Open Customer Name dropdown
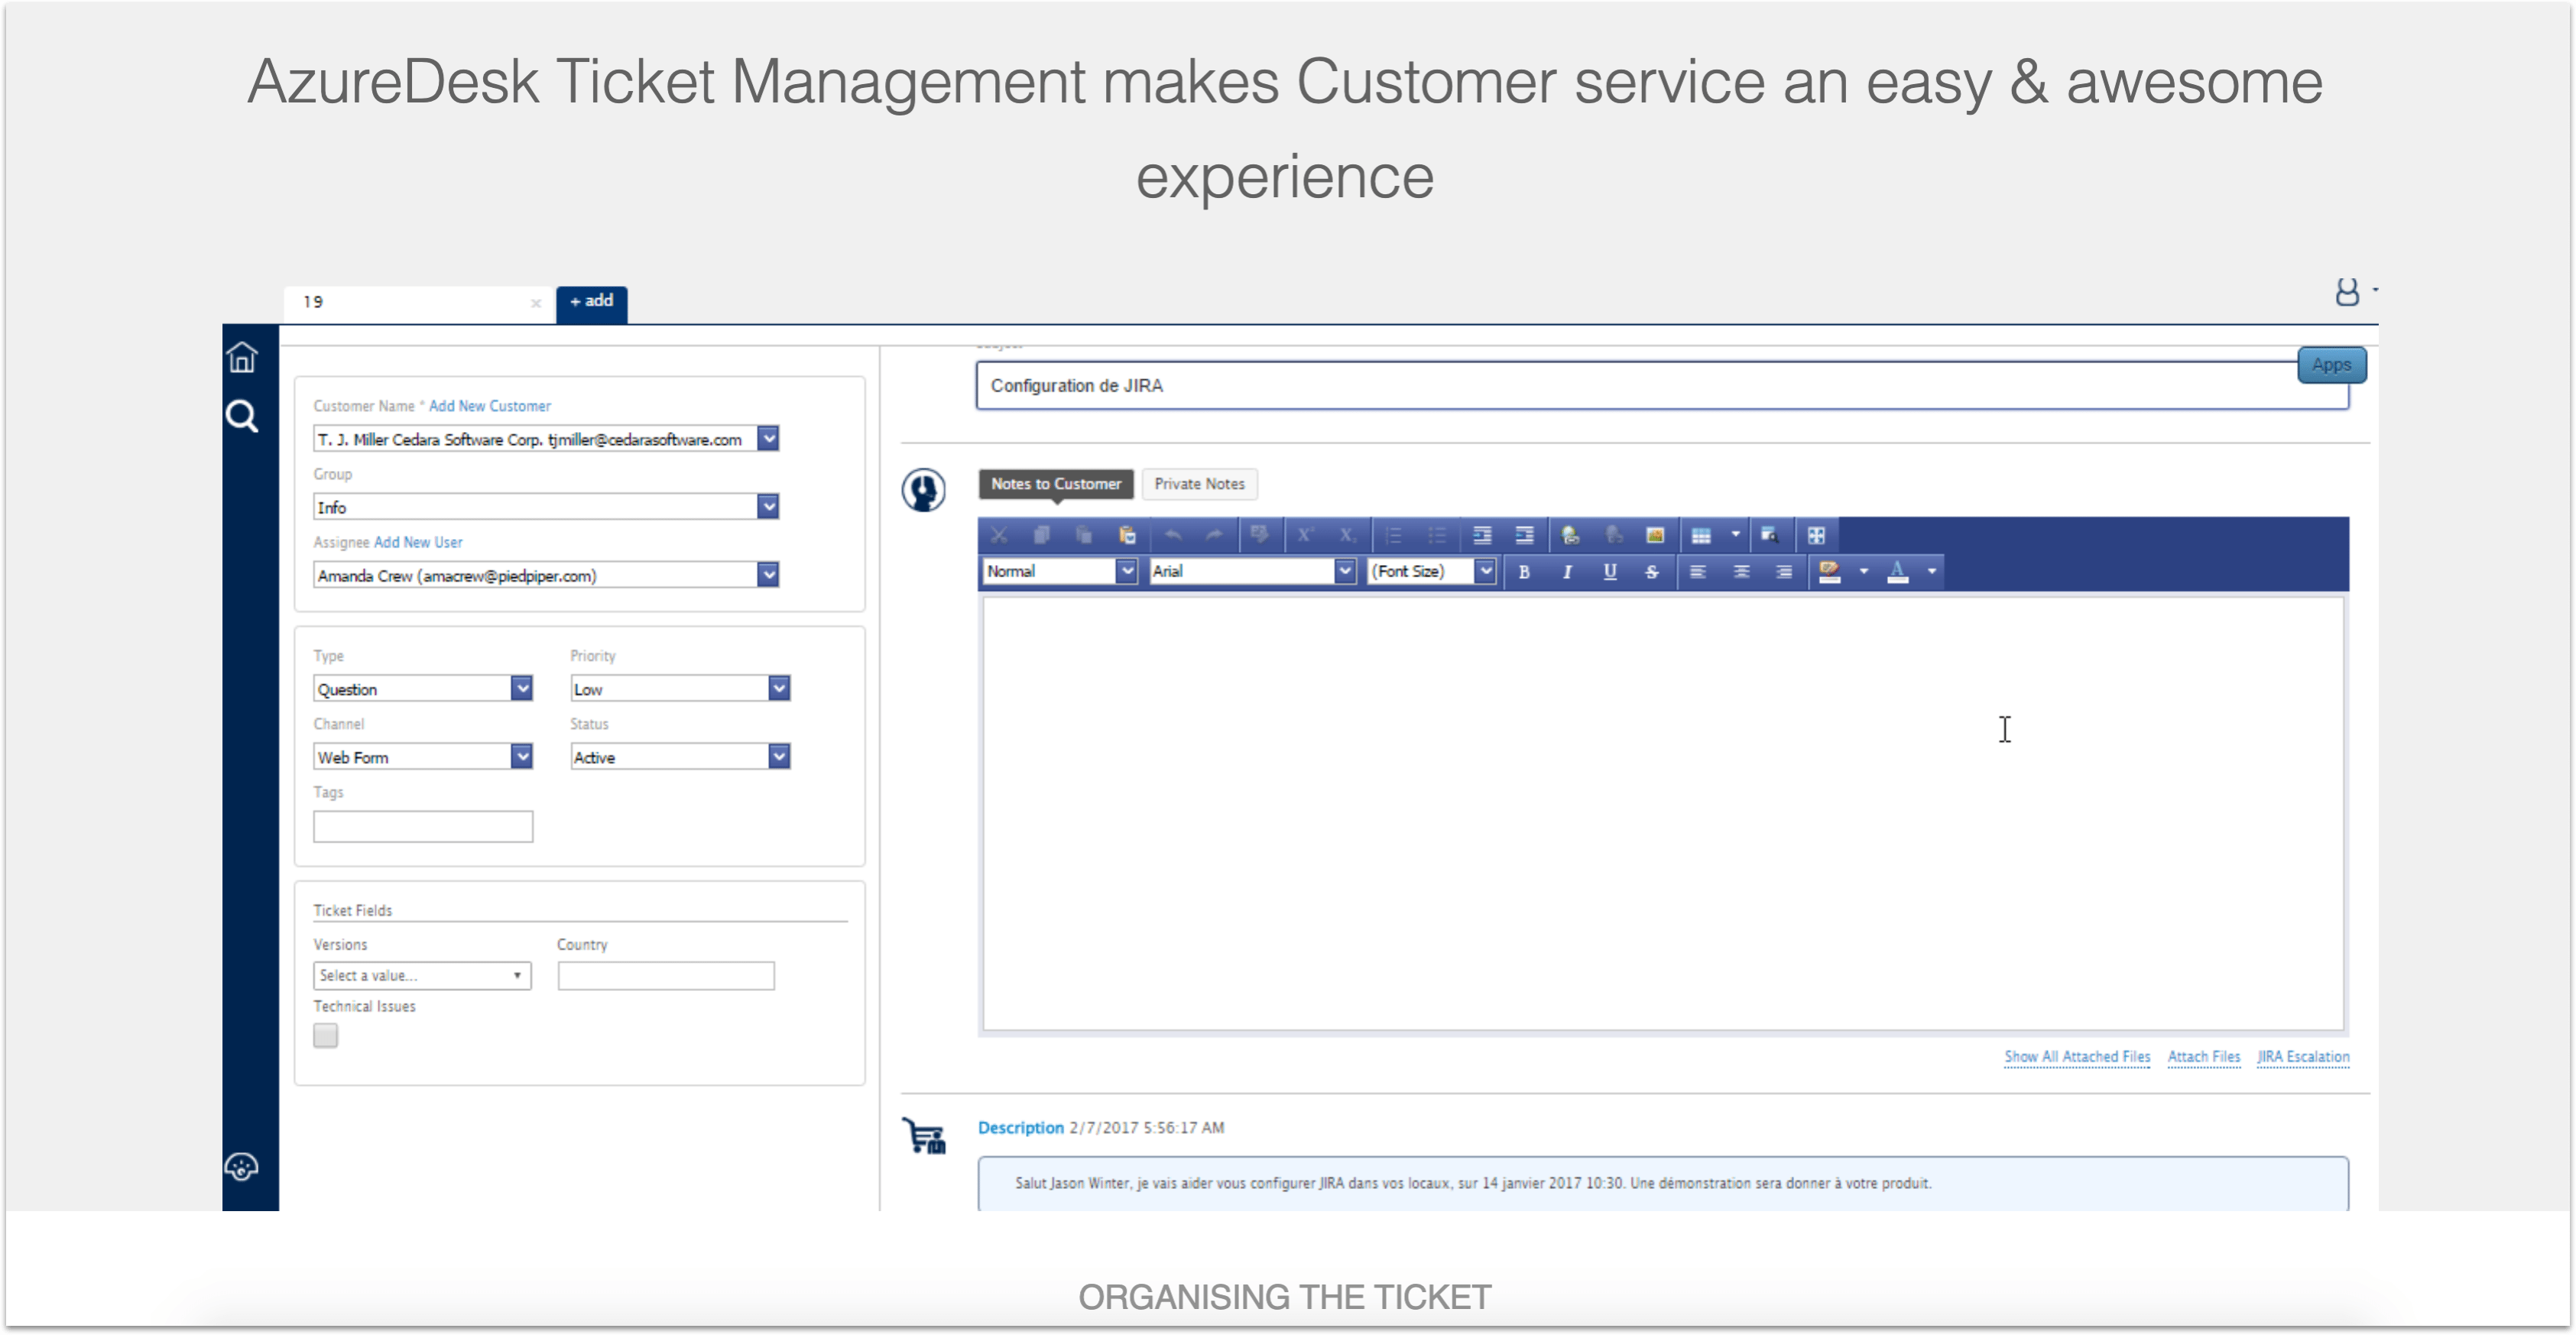Screen dimensions: 2576x1335 [768, 438]
